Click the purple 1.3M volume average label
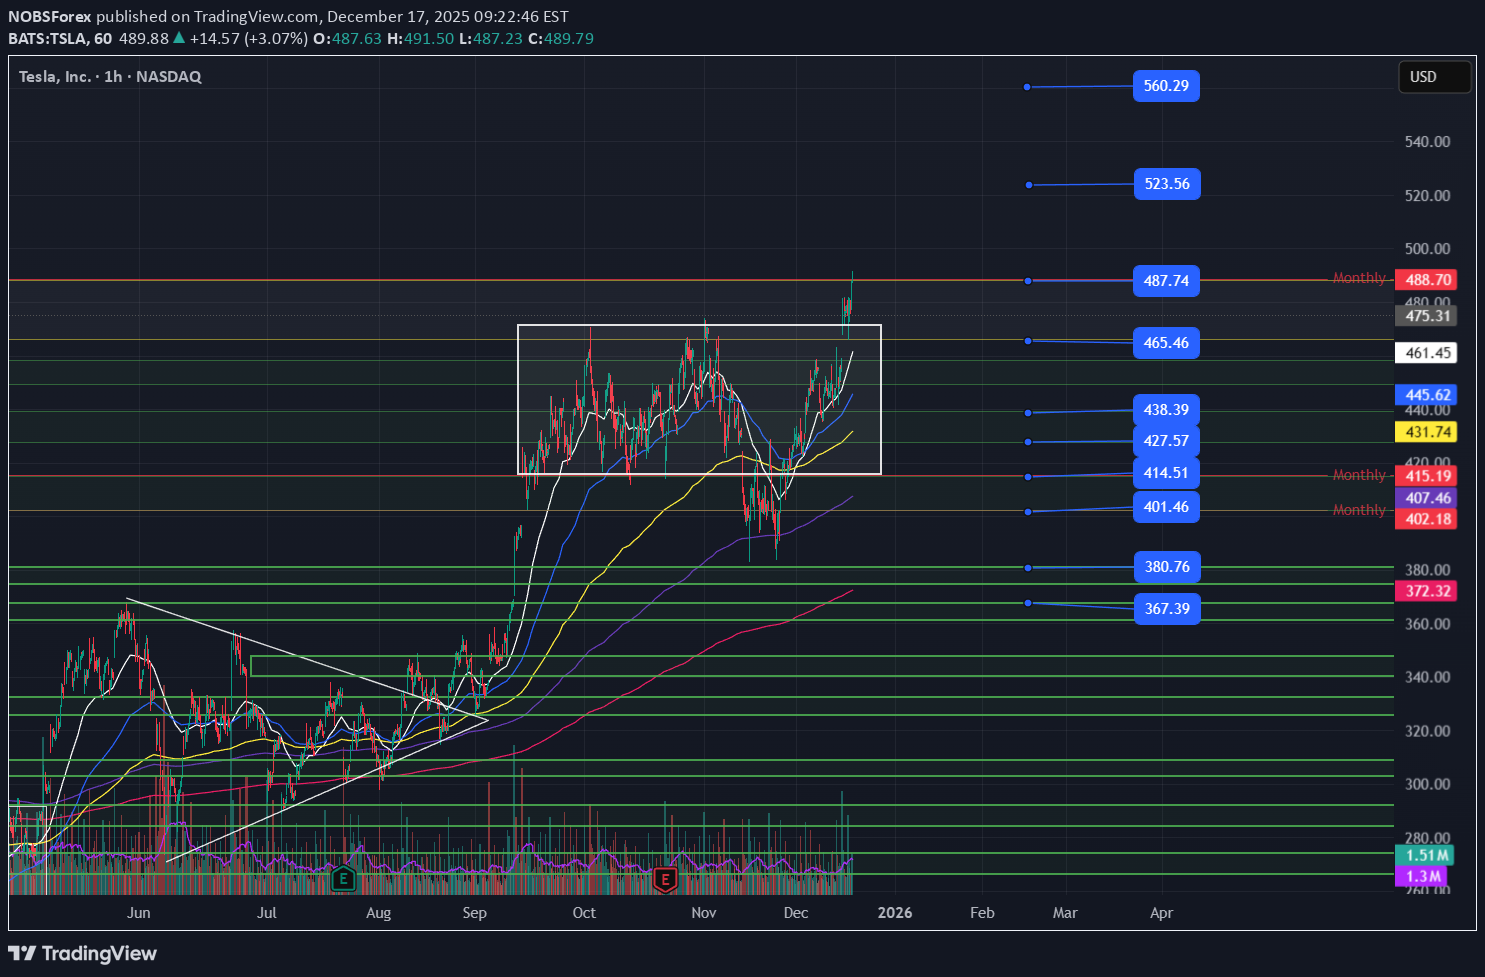 1424,876
